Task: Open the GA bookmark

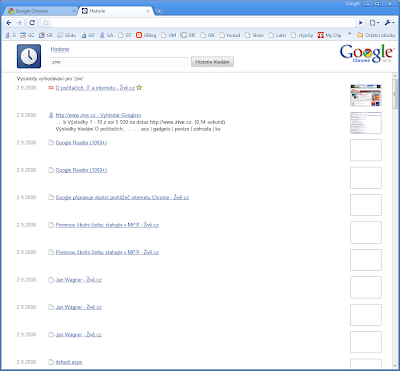Action: (107, 35)
